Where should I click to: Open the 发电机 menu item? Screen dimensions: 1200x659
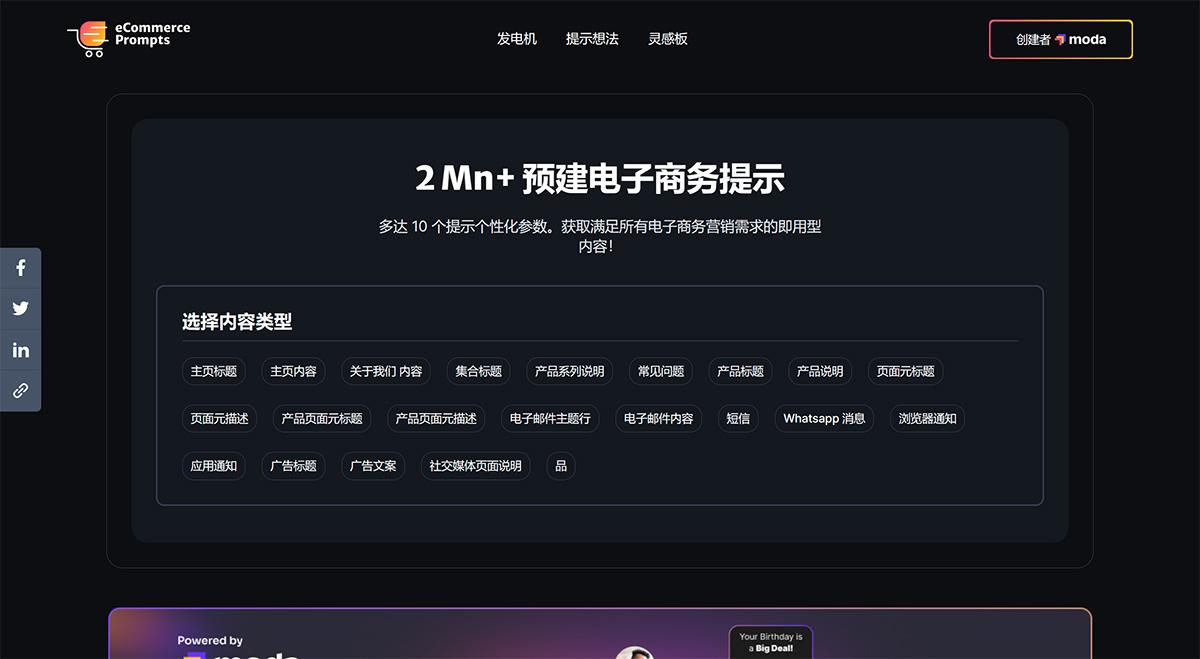point(517,38)
